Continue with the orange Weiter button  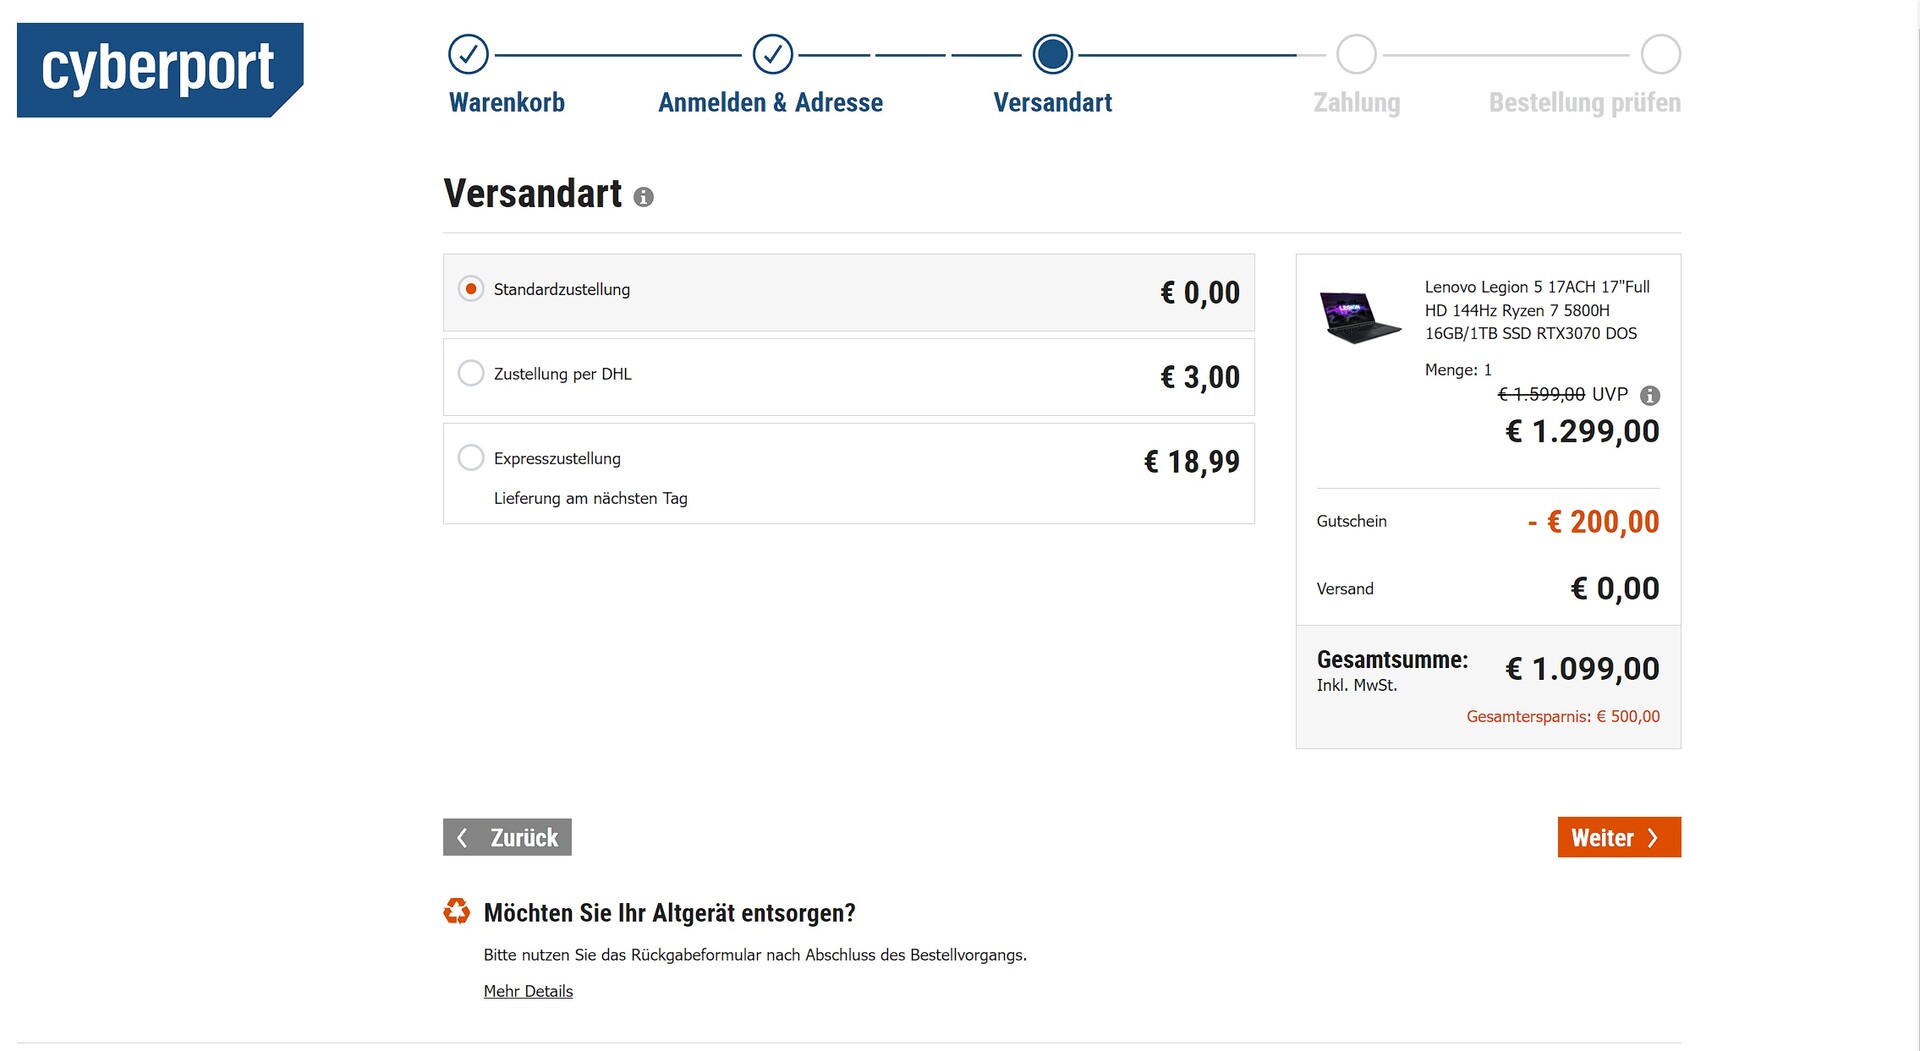tap(1618, 837)
